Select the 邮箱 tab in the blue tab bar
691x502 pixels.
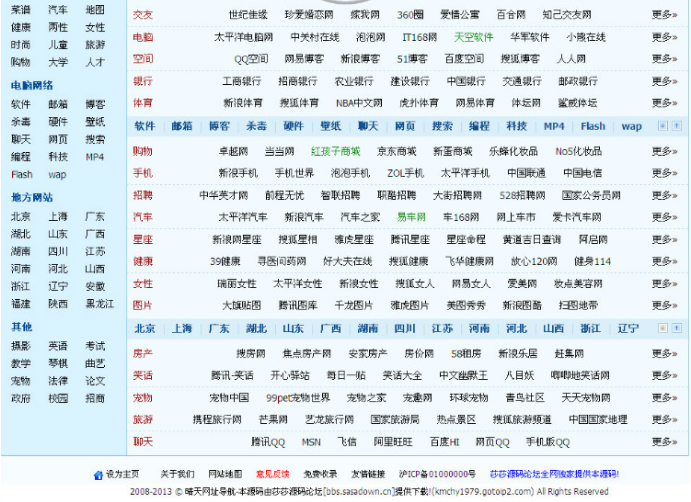tap(182, 126)
